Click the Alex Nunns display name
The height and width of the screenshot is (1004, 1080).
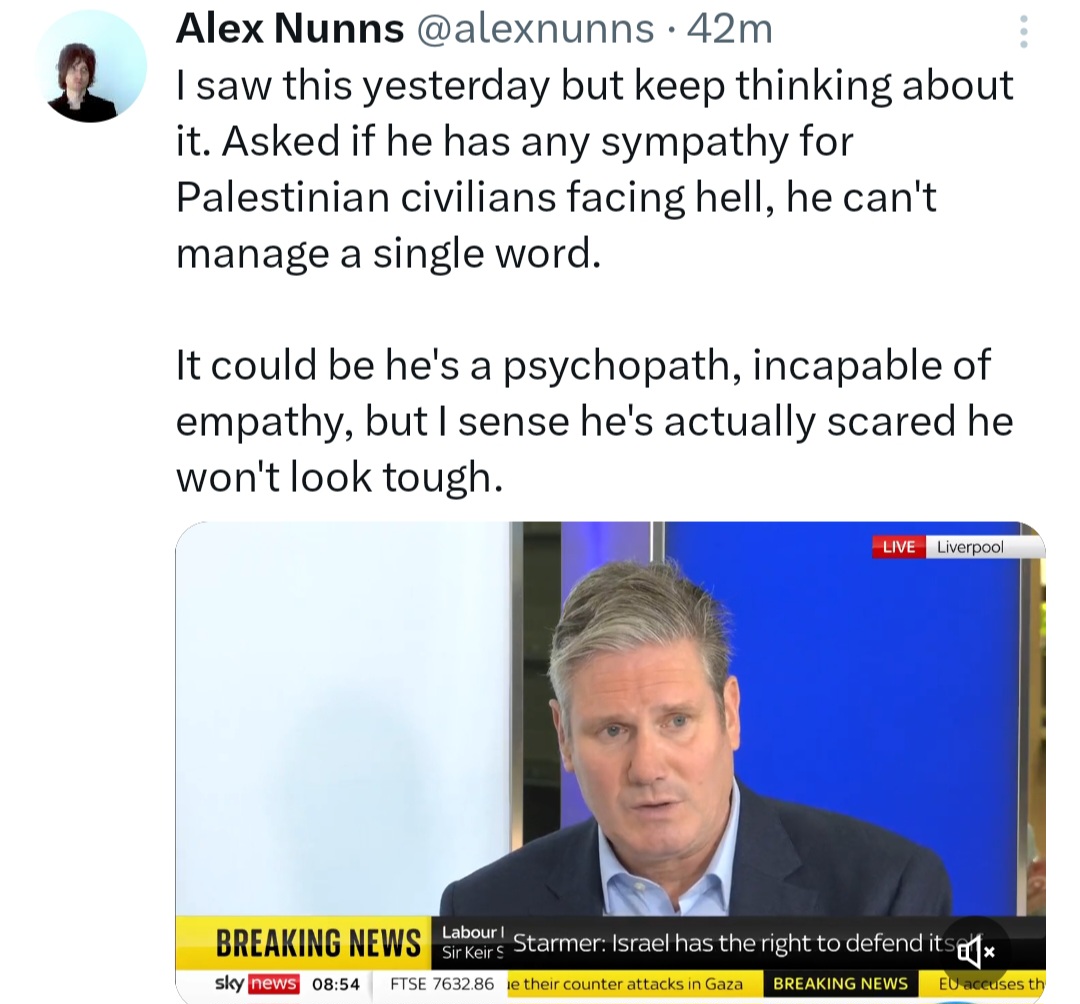(290, 29)
